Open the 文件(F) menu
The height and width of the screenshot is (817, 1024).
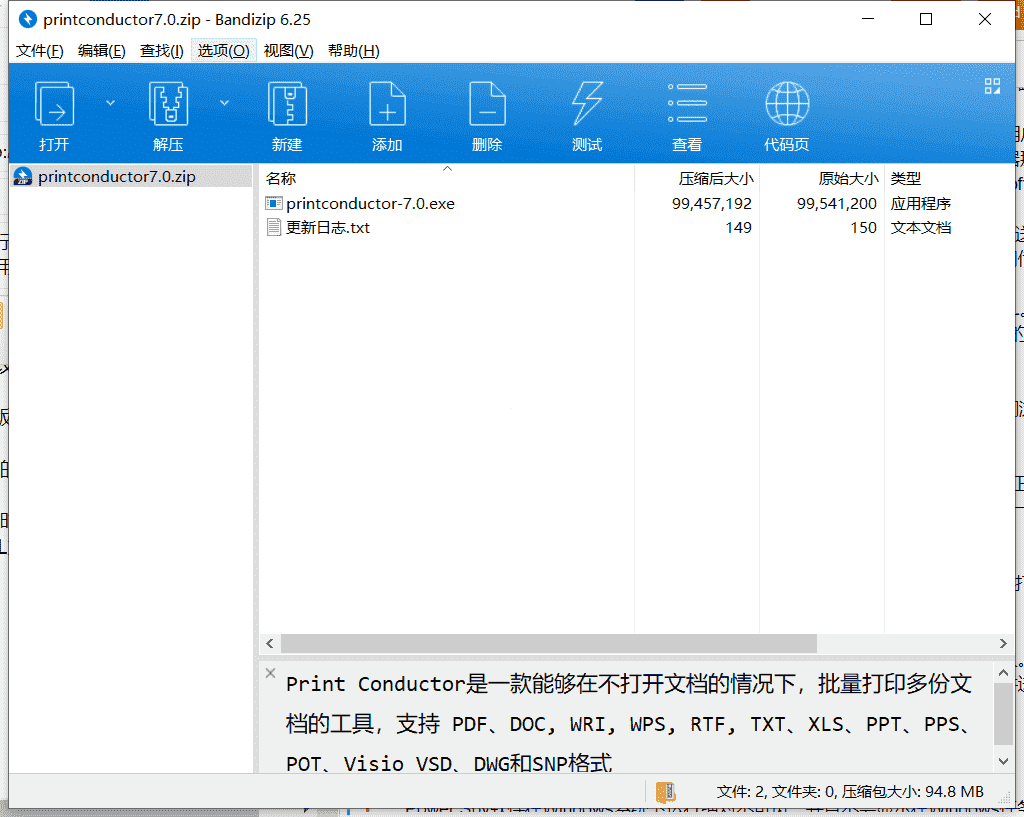[39, 51]
